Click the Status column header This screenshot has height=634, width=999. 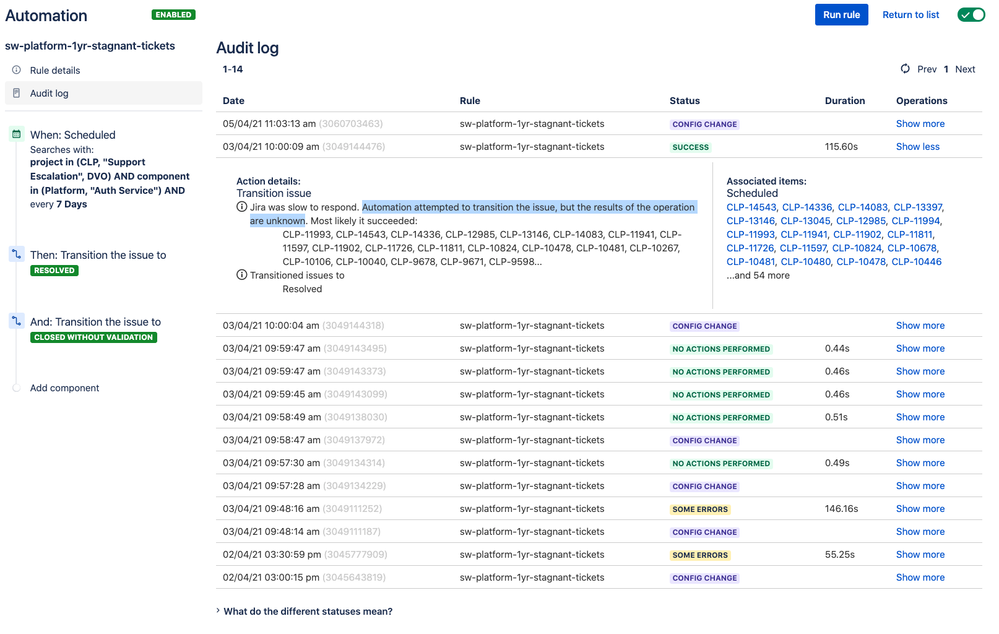(684, 101)
